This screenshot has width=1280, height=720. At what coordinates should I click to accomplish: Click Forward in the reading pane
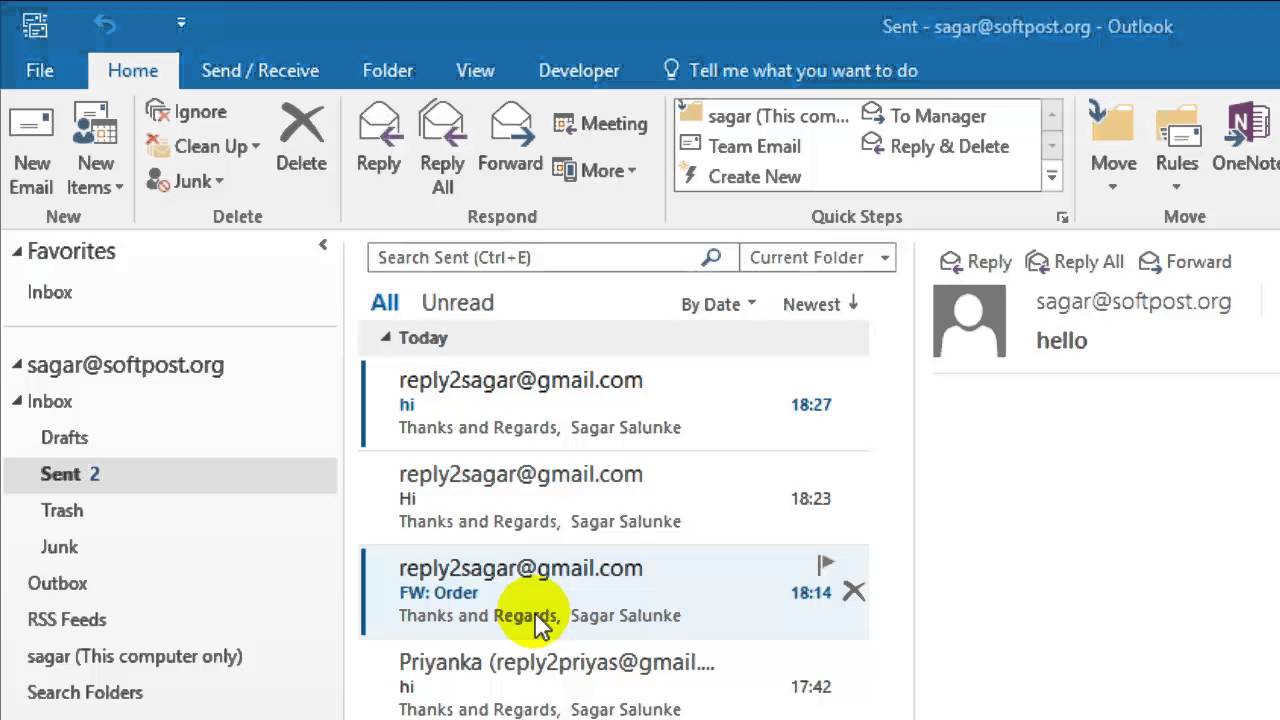1185,262
